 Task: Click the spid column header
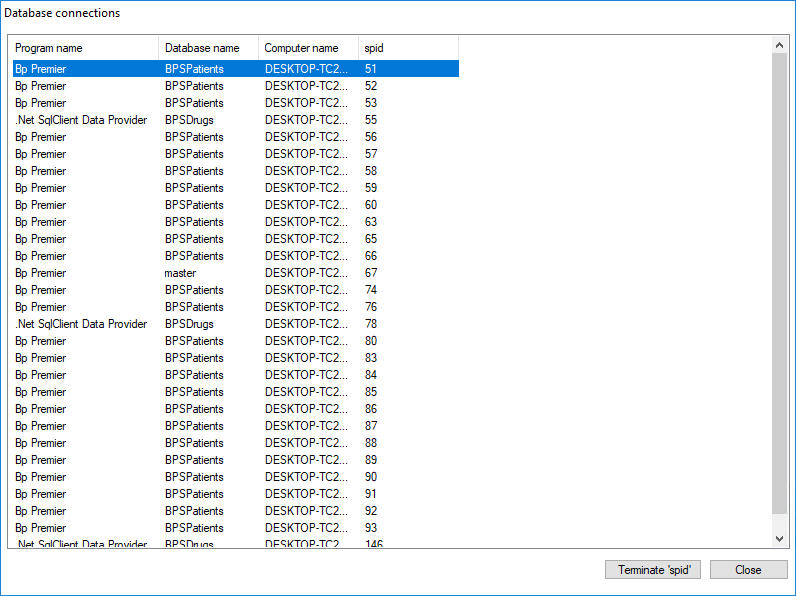coord(409,48)
